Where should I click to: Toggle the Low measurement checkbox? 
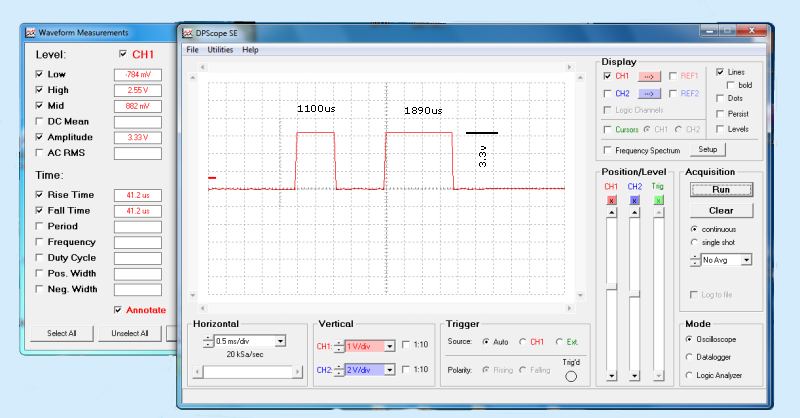click(x=39, y=74)
